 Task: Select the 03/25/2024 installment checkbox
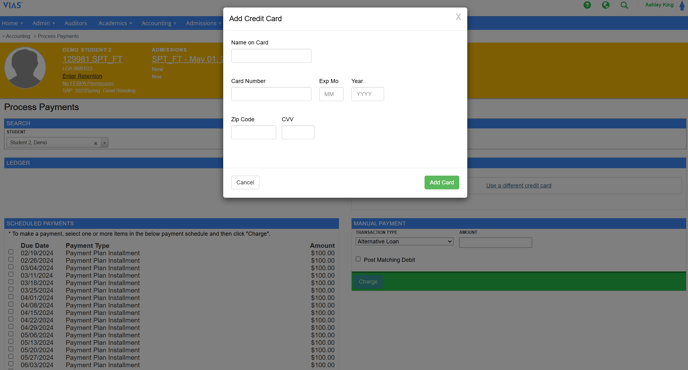tap(11, 289)
